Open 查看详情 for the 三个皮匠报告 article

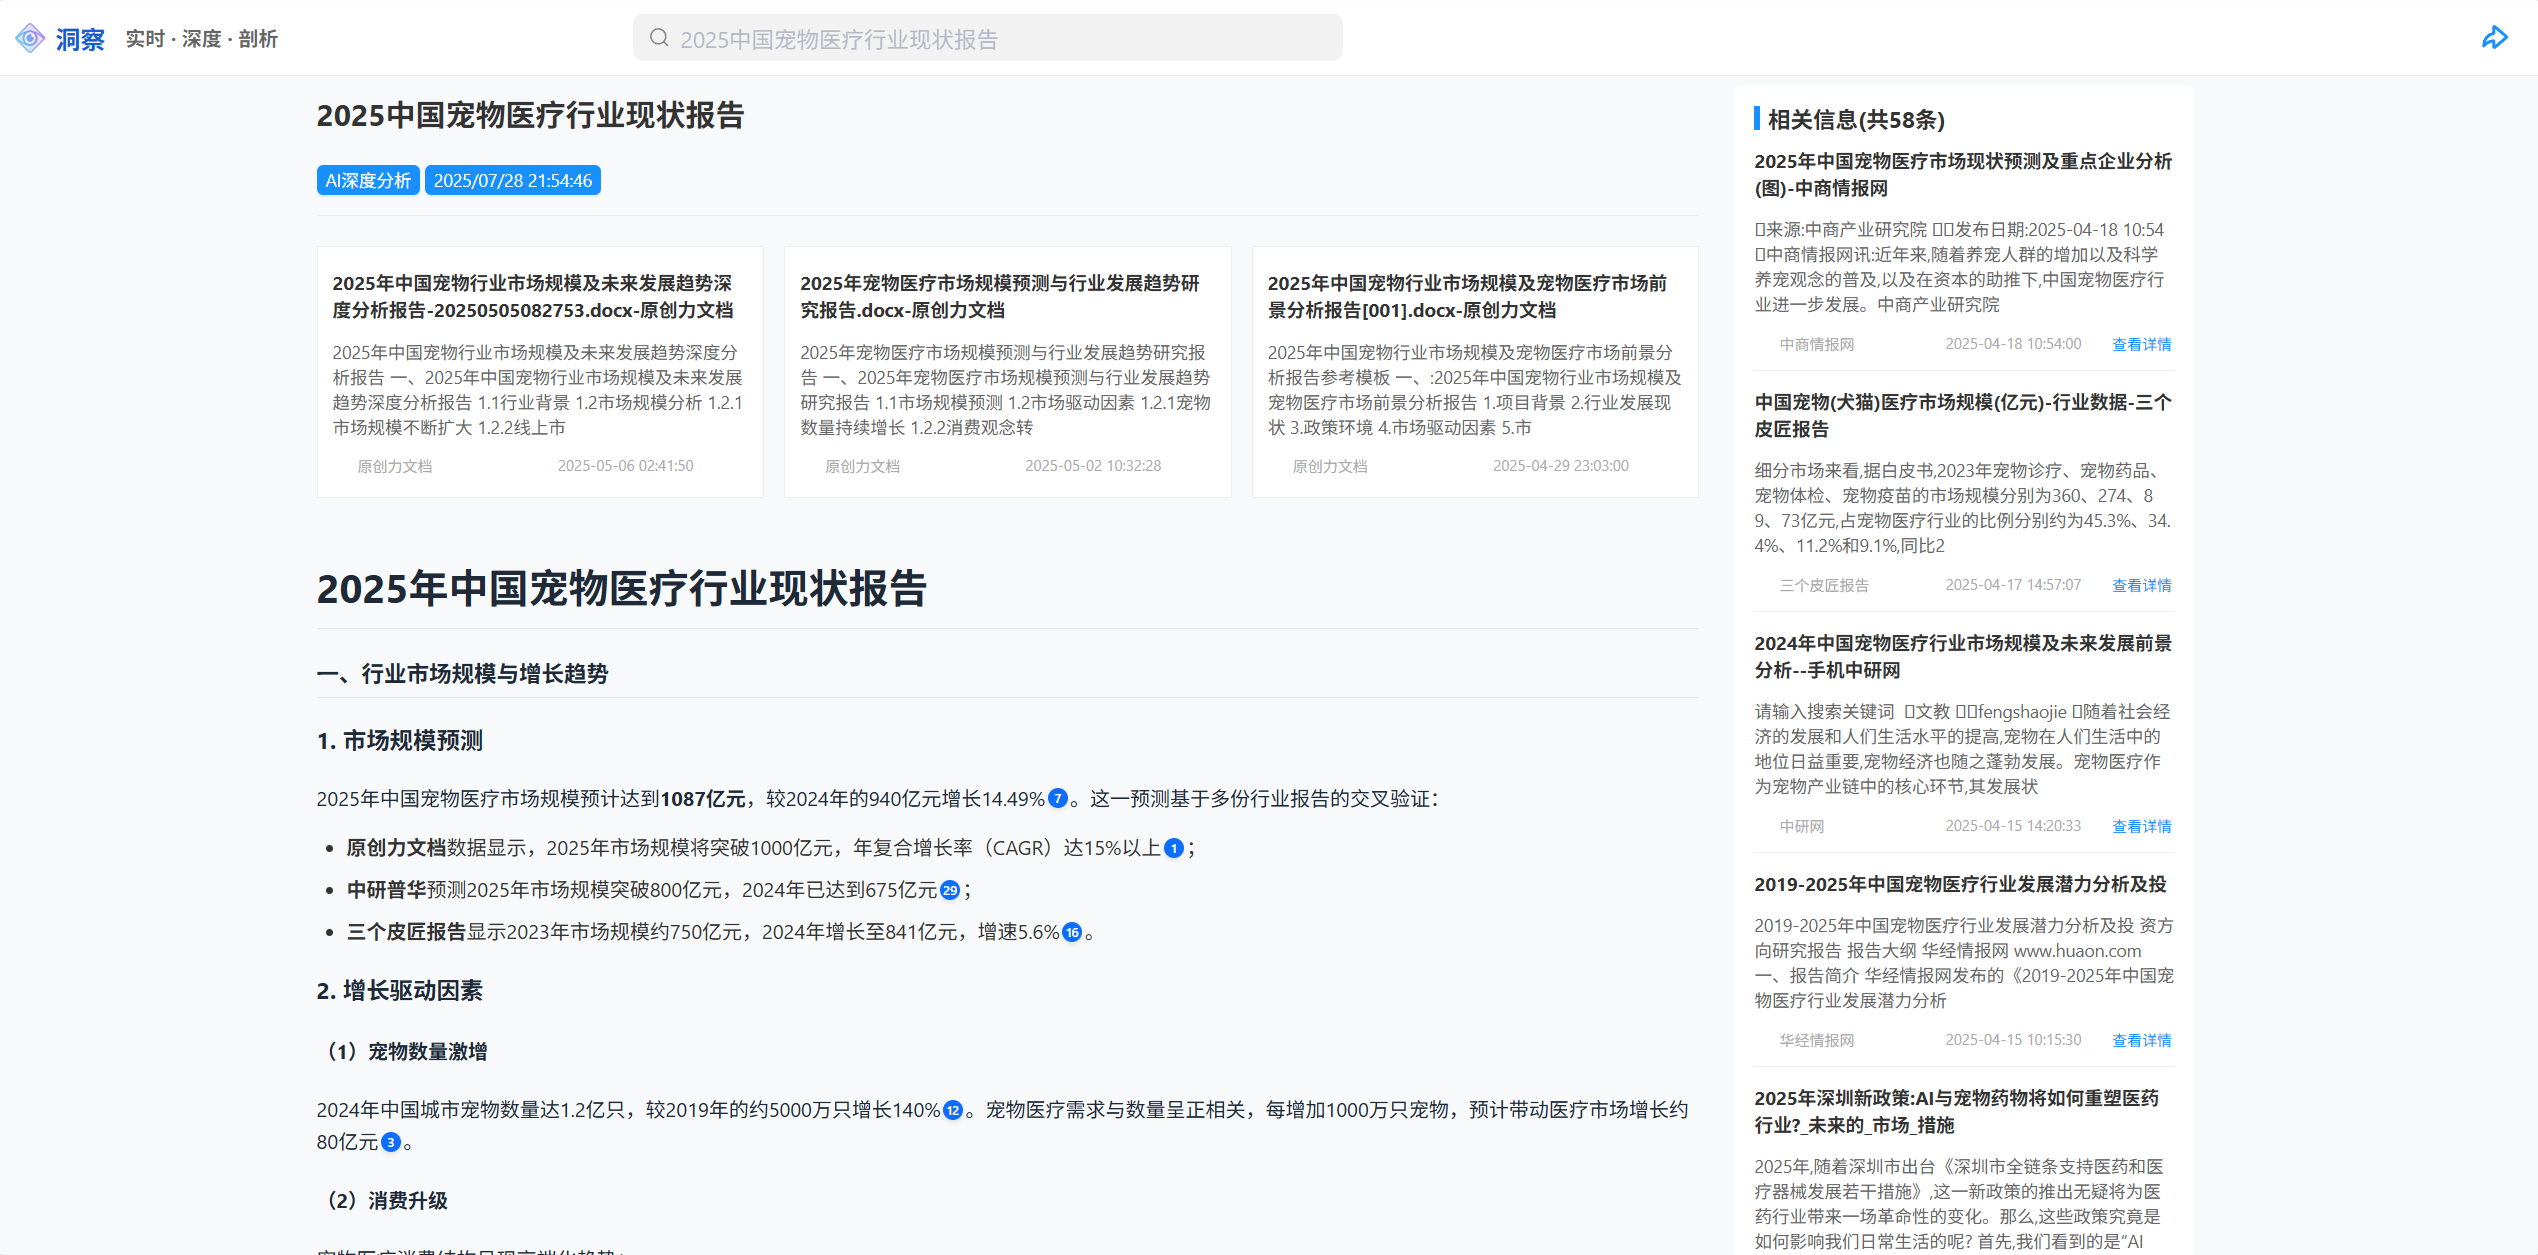pyautogui.click(x=2141, y=585)
